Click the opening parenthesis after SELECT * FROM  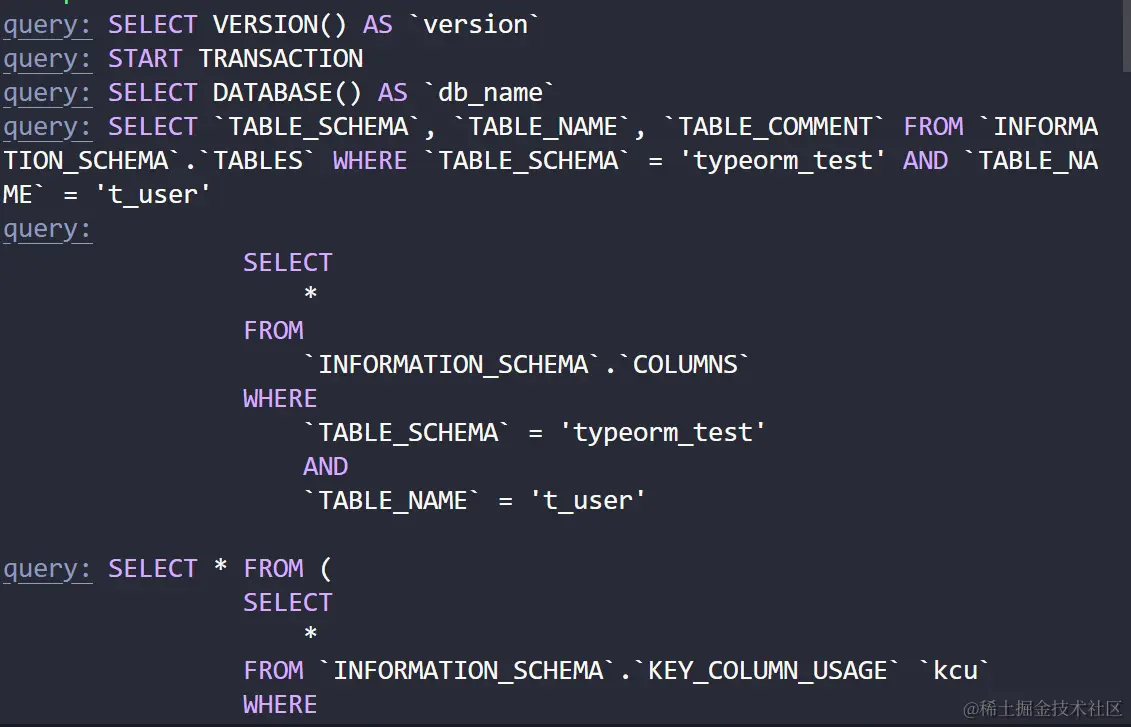(325, 568)
